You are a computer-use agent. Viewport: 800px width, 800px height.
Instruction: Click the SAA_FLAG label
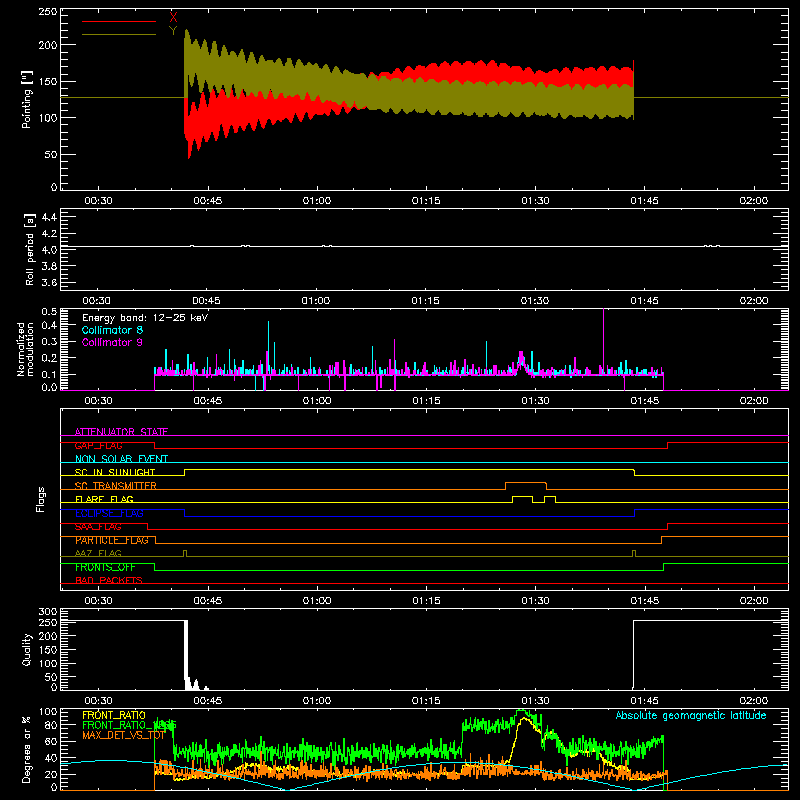(98, 527)
